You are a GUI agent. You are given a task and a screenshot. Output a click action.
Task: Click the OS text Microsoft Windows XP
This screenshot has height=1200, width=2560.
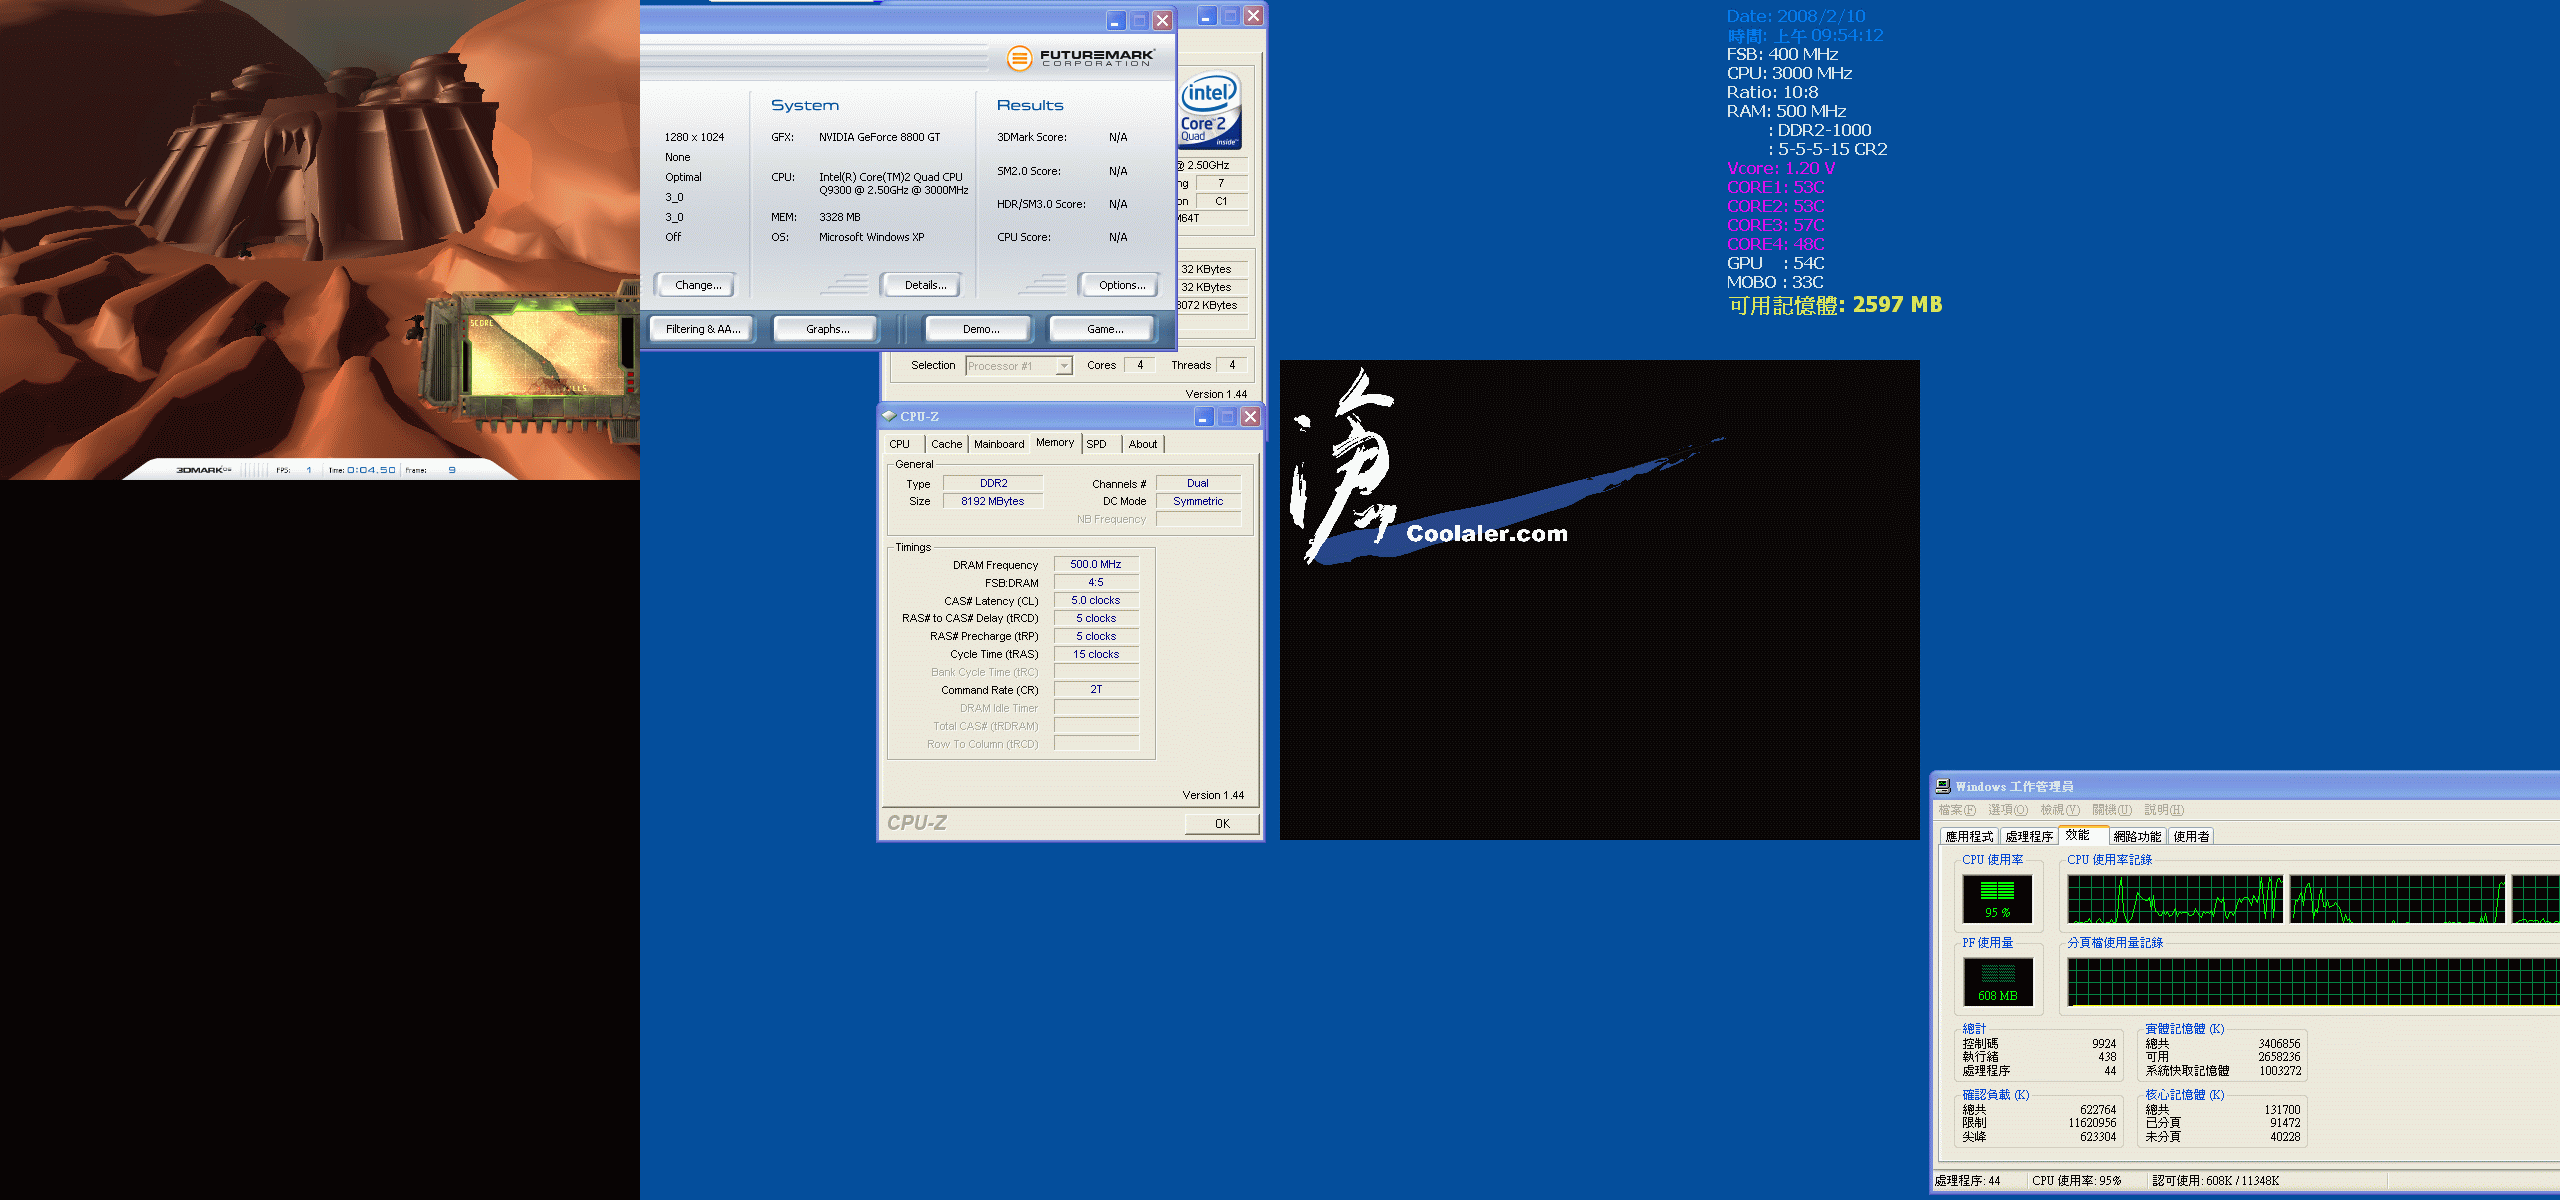pos(871,238)
